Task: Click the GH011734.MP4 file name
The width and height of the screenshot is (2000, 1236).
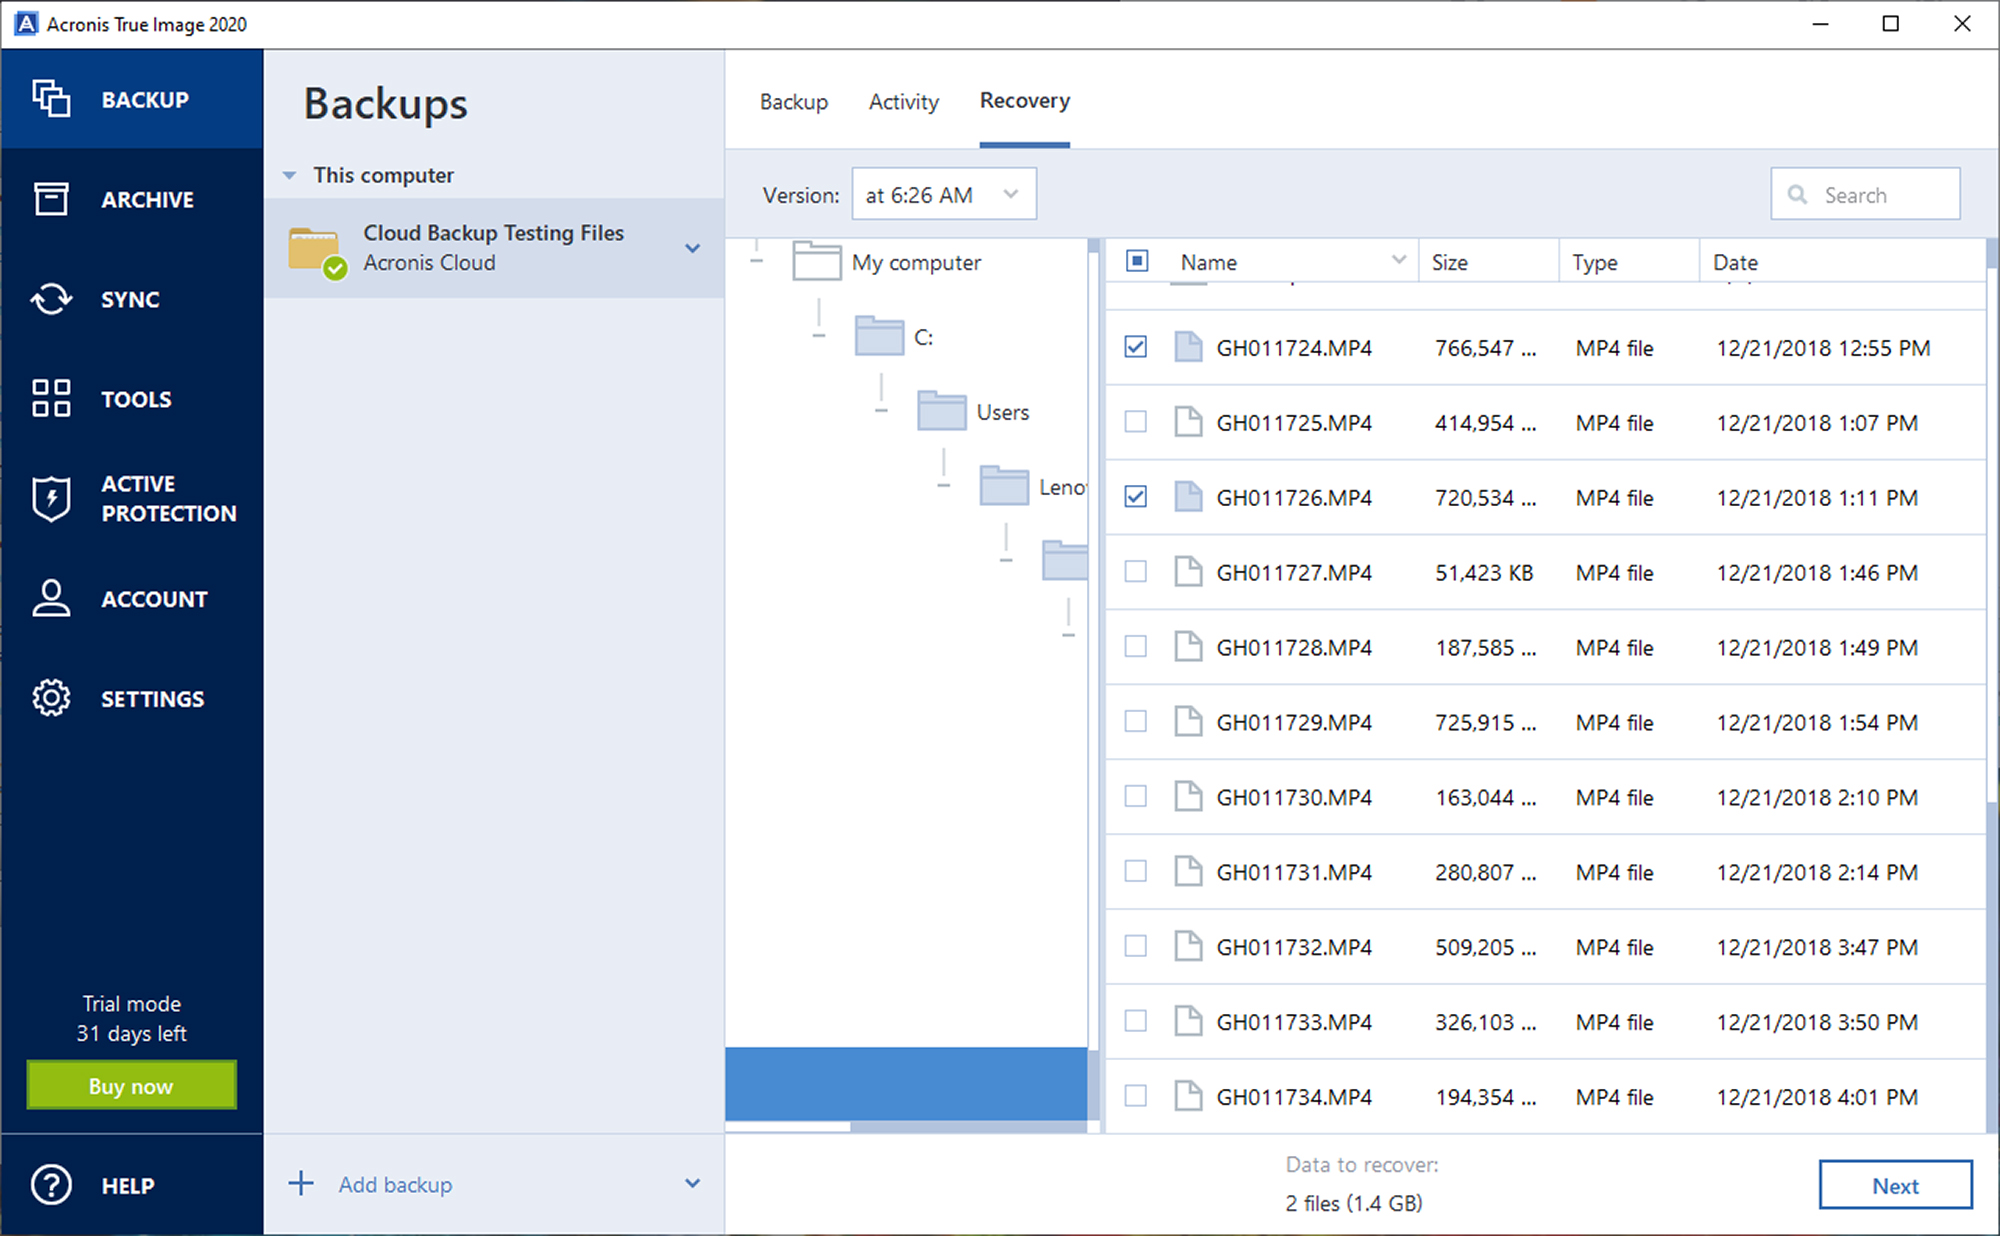Action: click(1294, 1097)
